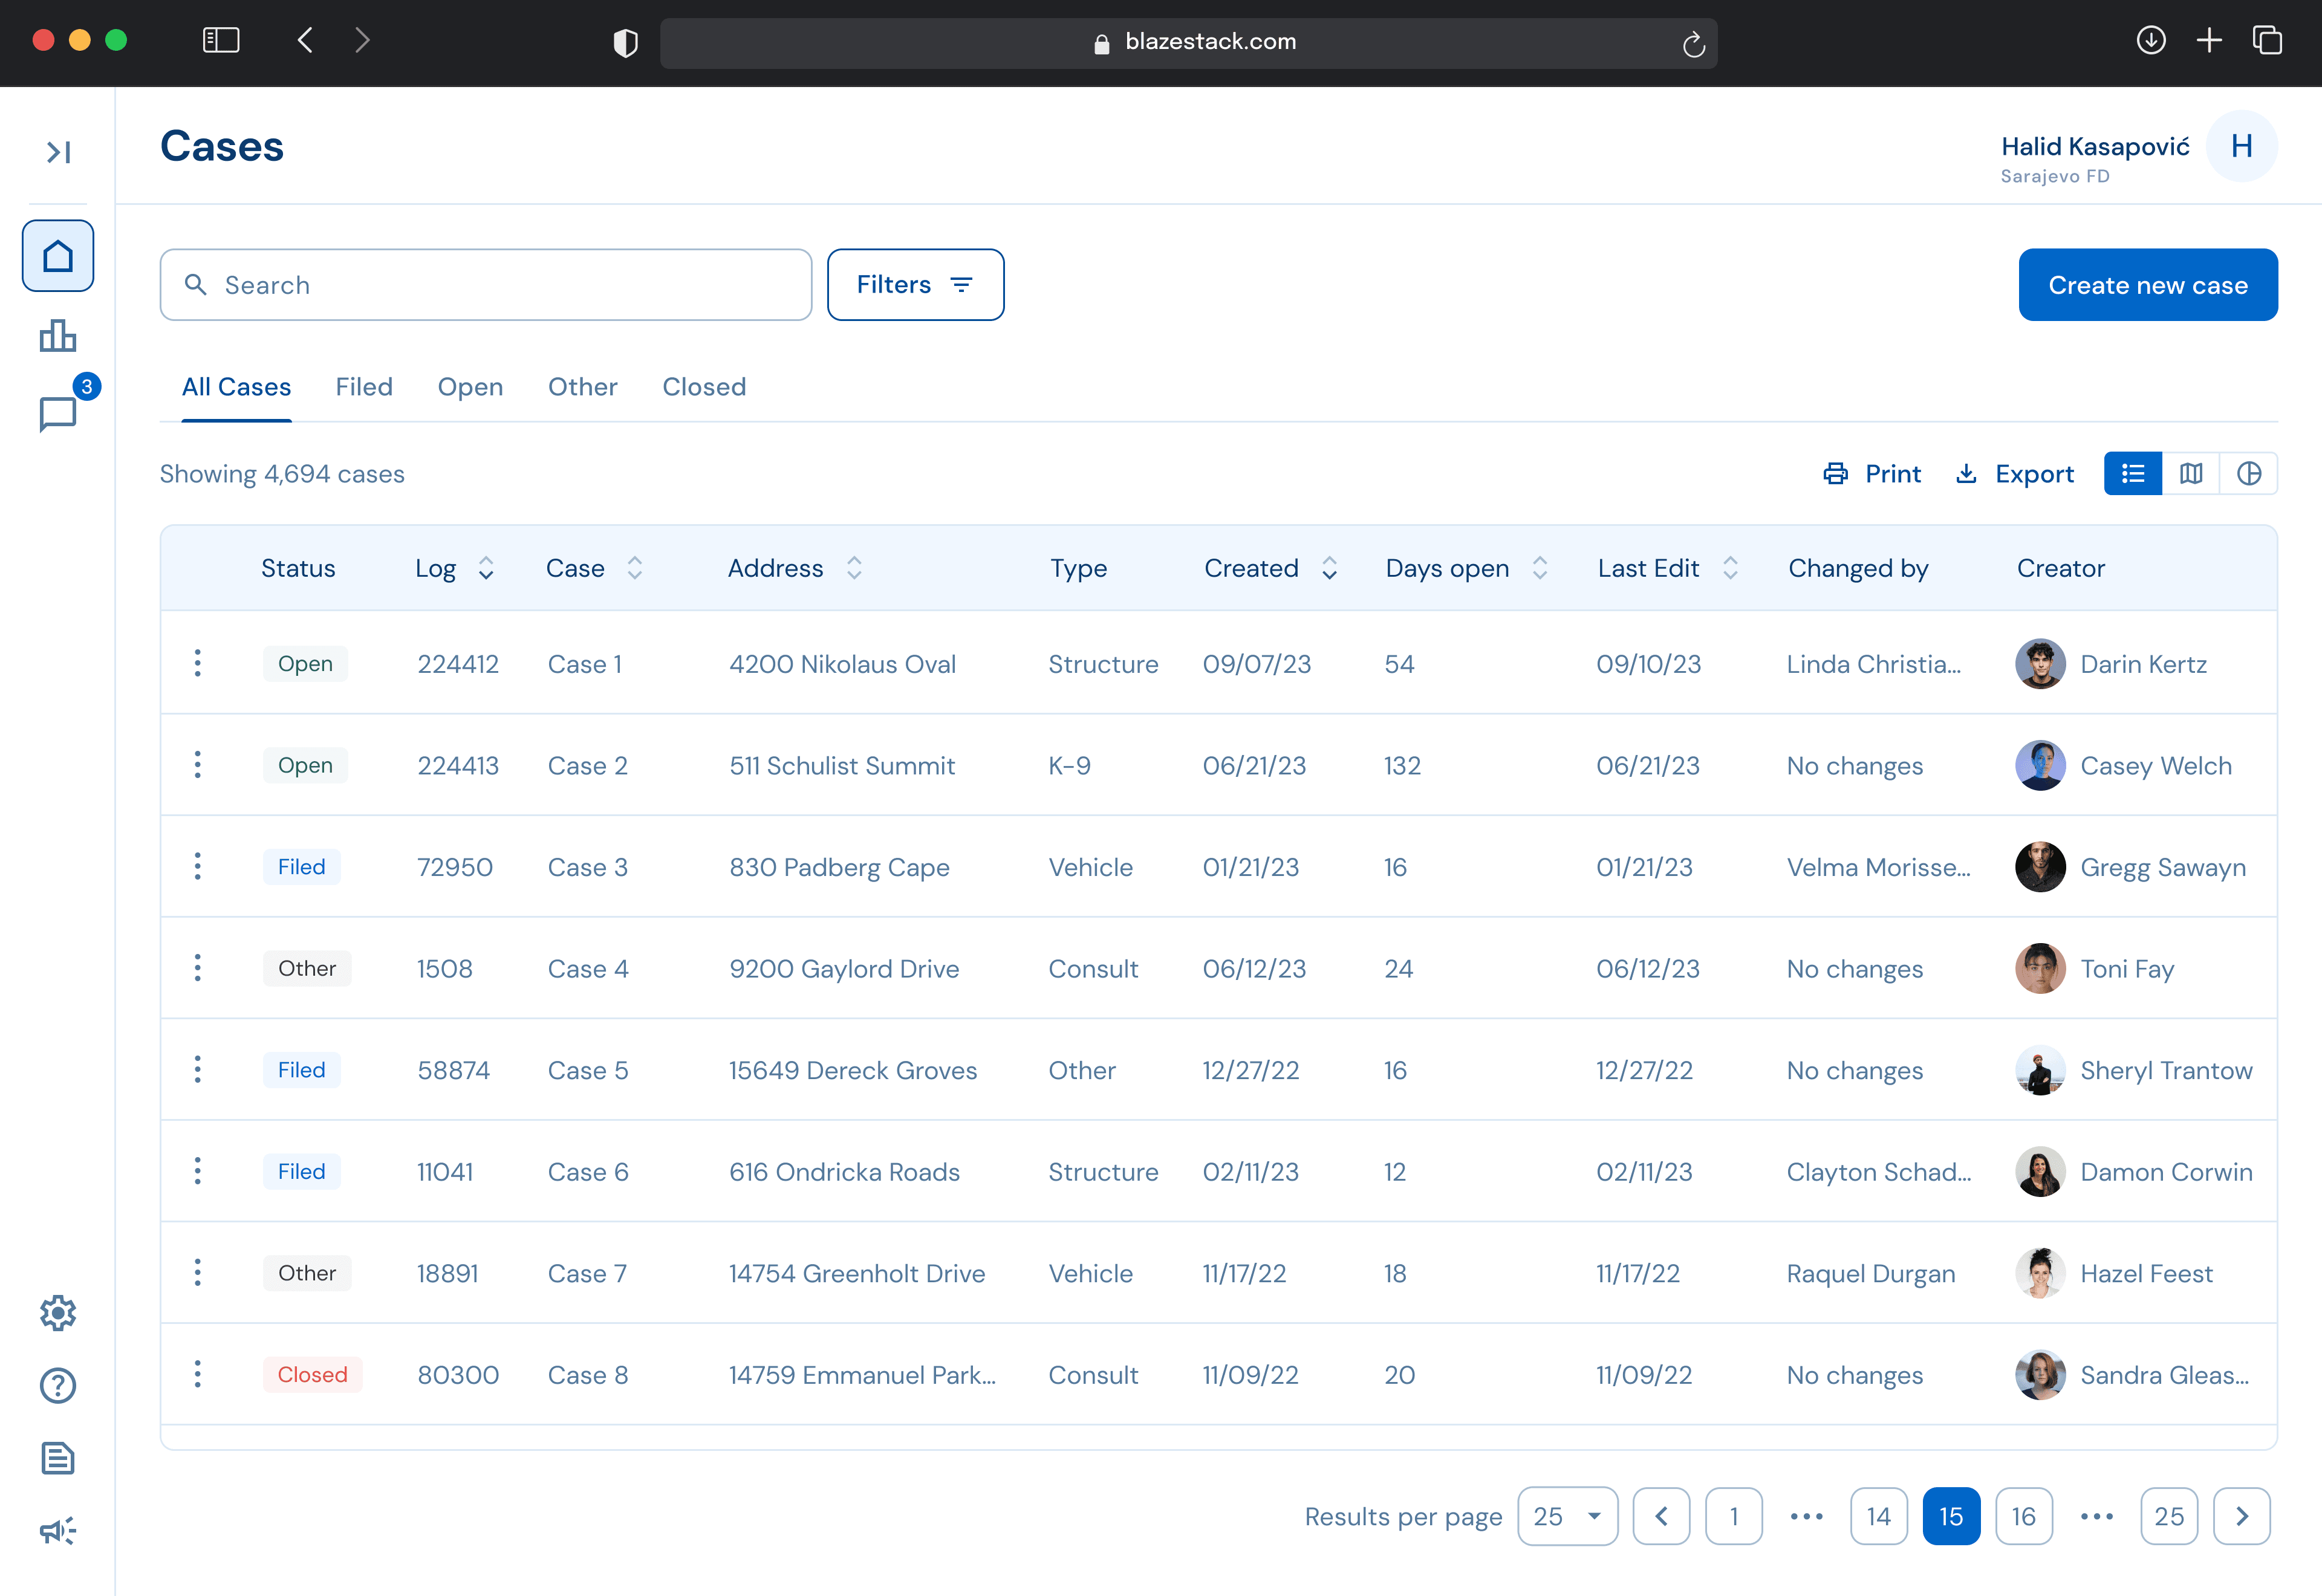Open the analytics bar chart sidebar icon

(x=58, y=336)
